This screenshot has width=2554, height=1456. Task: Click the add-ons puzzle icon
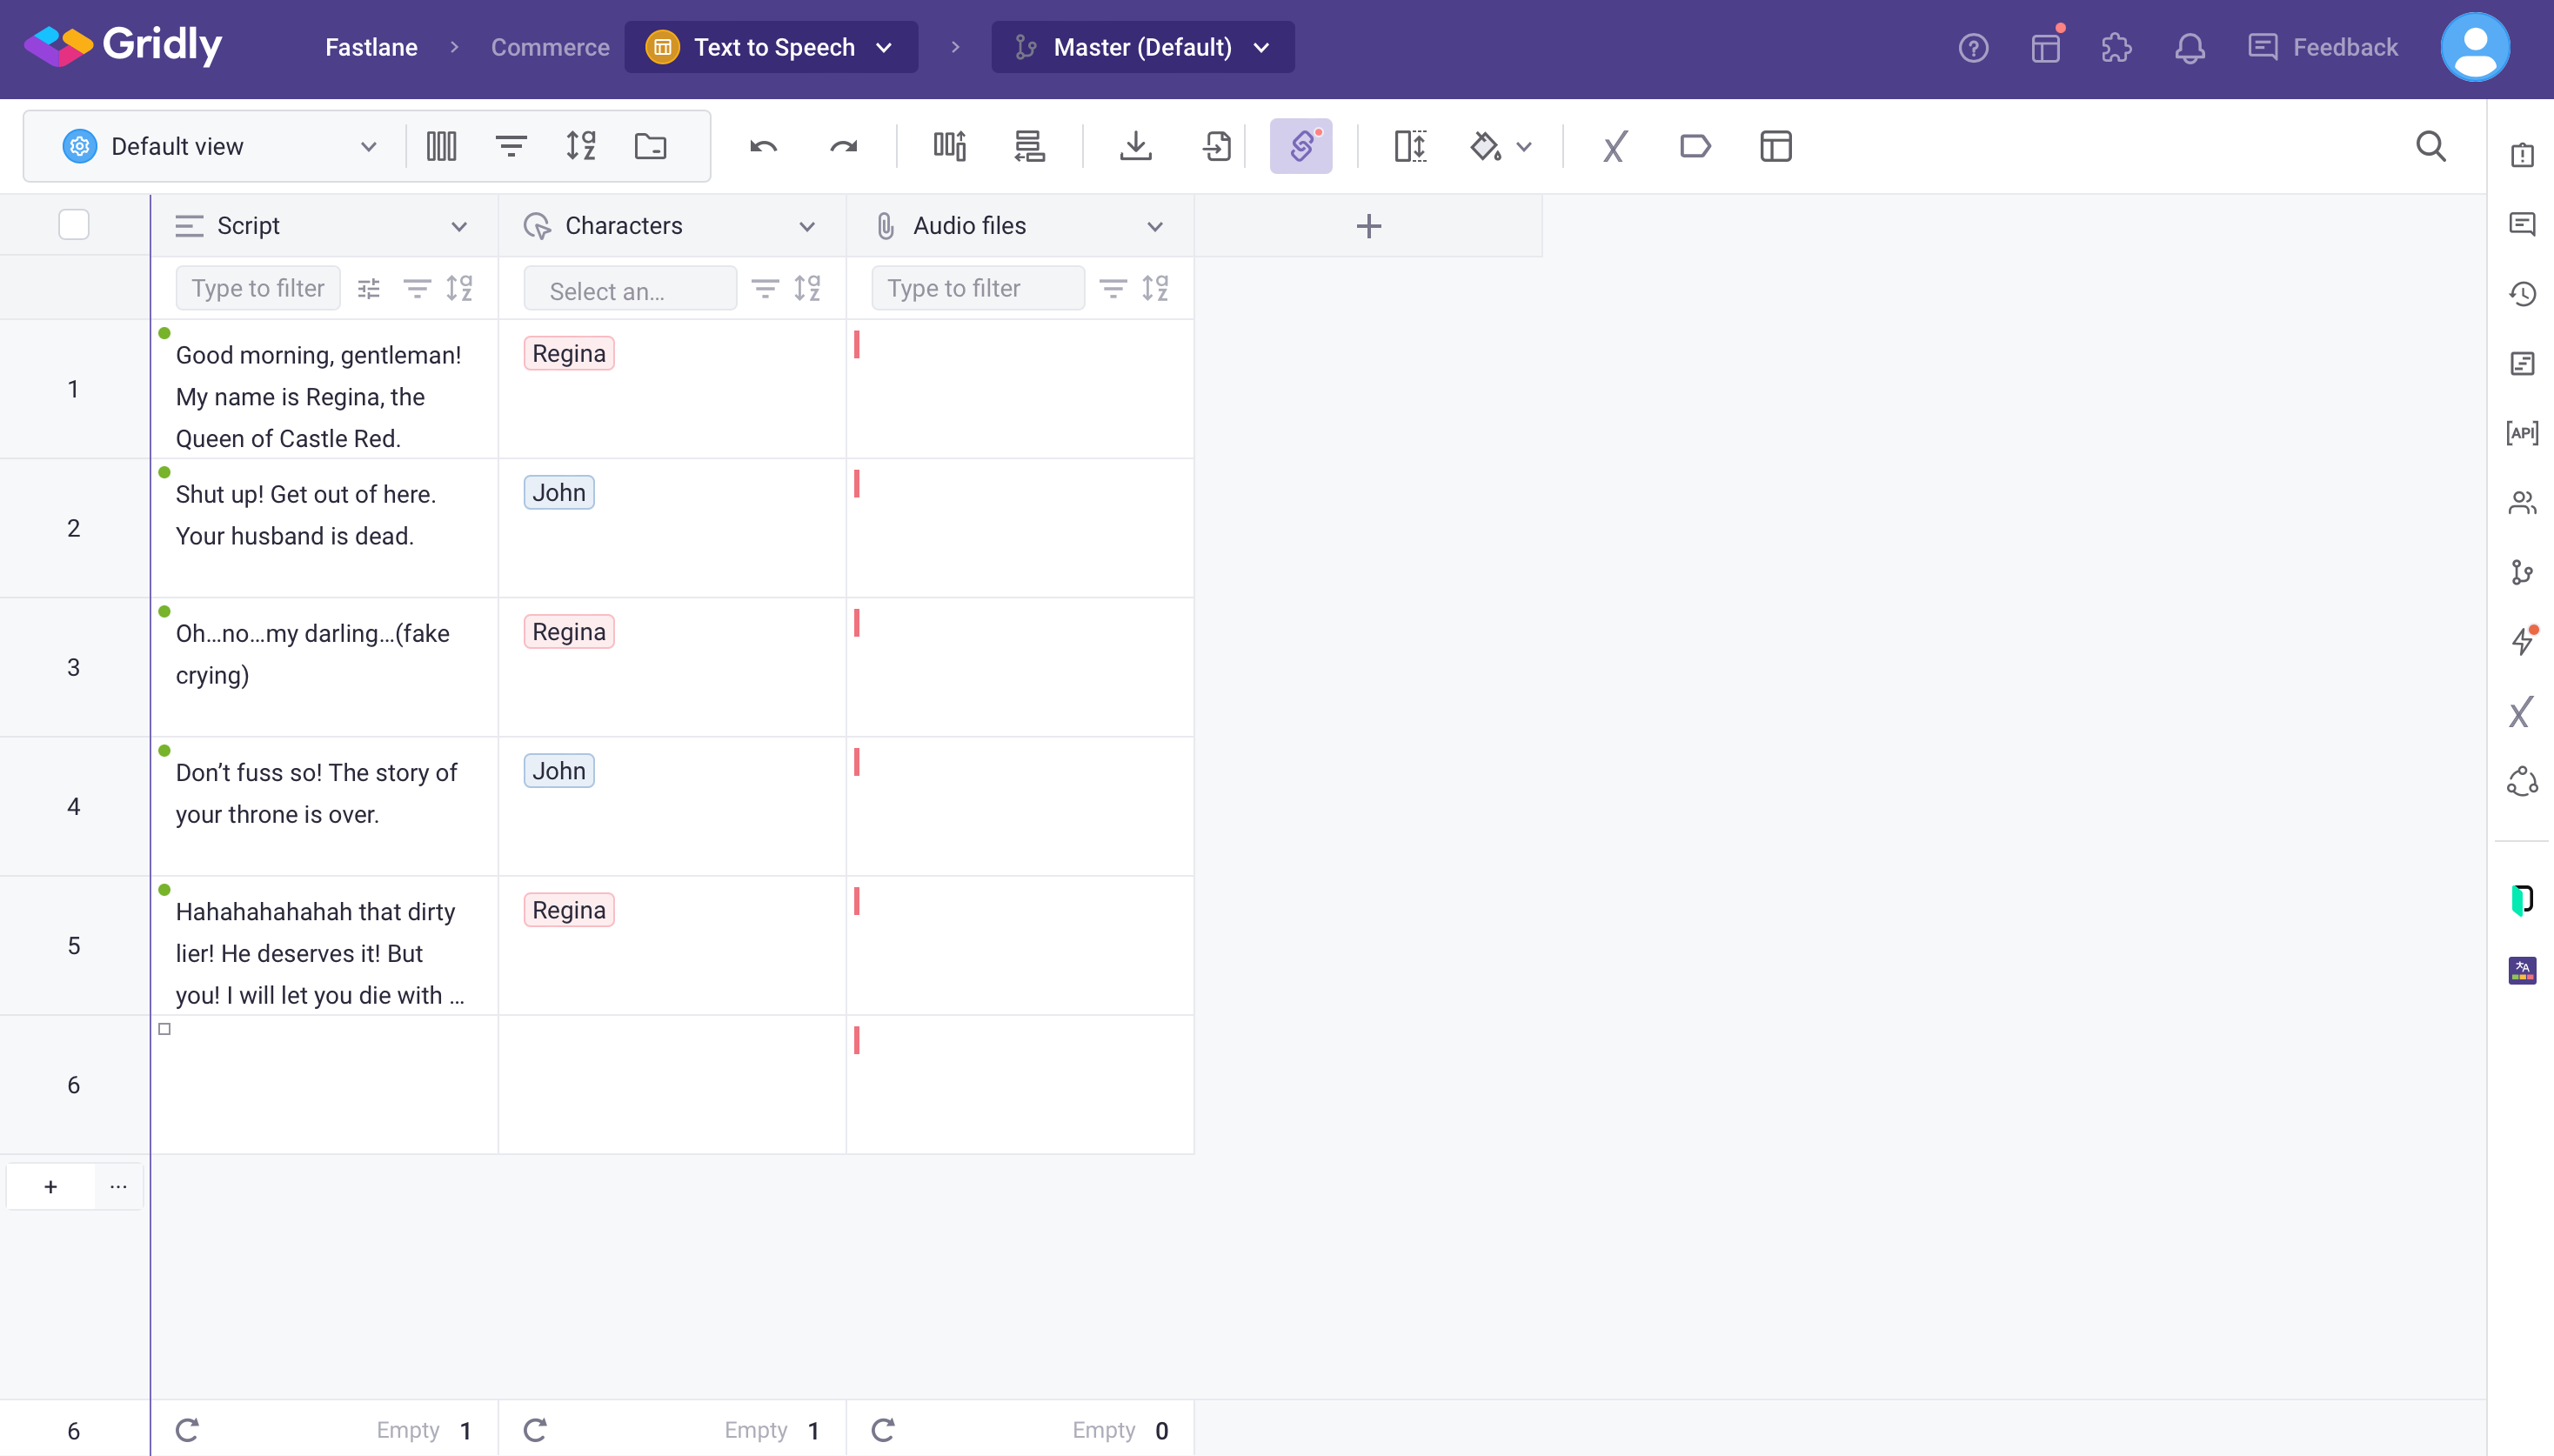pyautogui.click(x=2116, y=48)
